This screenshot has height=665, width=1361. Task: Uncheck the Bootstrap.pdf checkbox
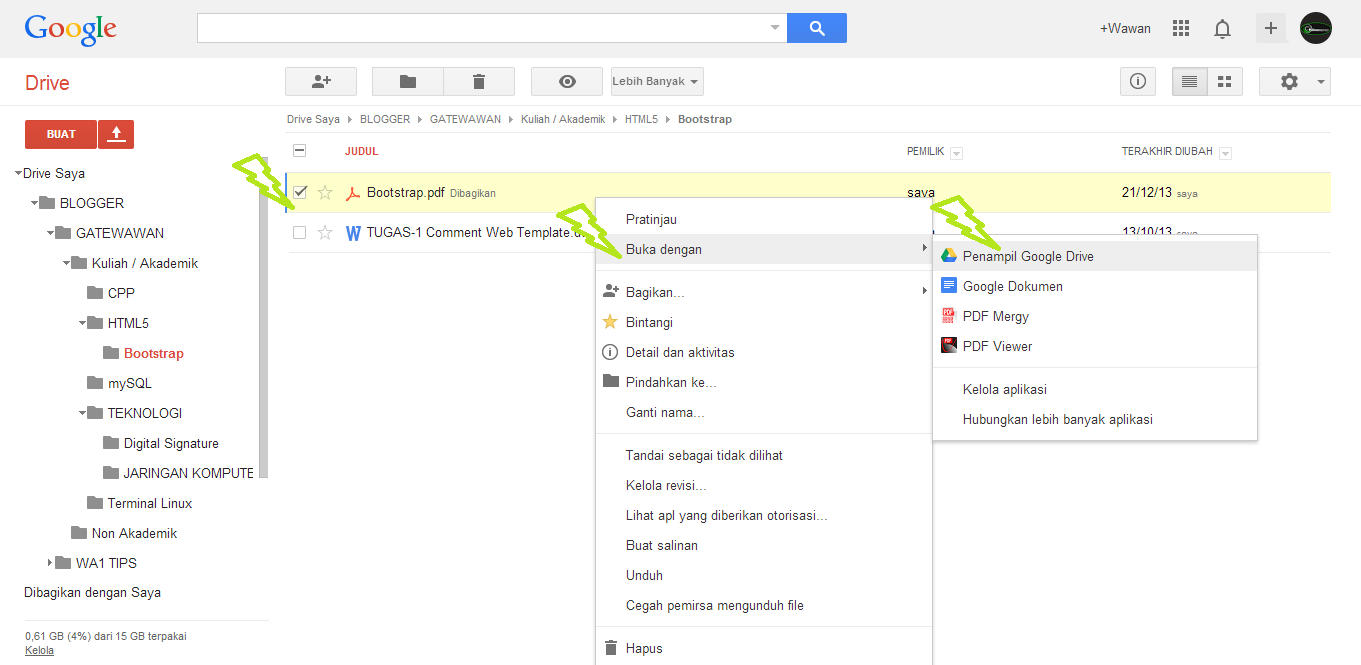pos(300,192)
